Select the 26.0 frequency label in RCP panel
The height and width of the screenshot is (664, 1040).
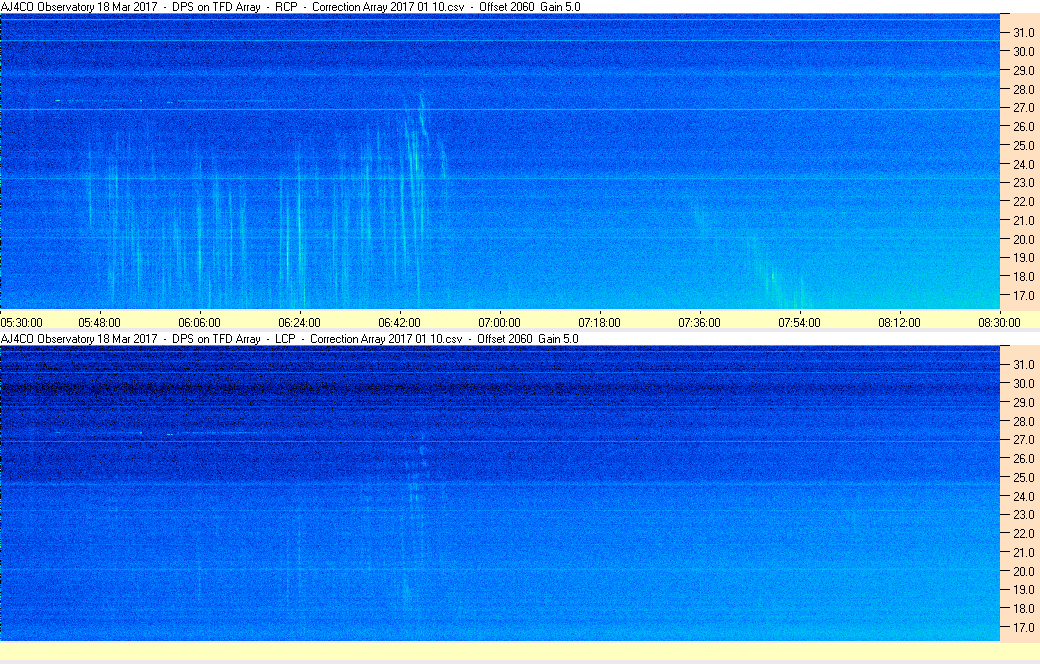(x=1023, y=127)
